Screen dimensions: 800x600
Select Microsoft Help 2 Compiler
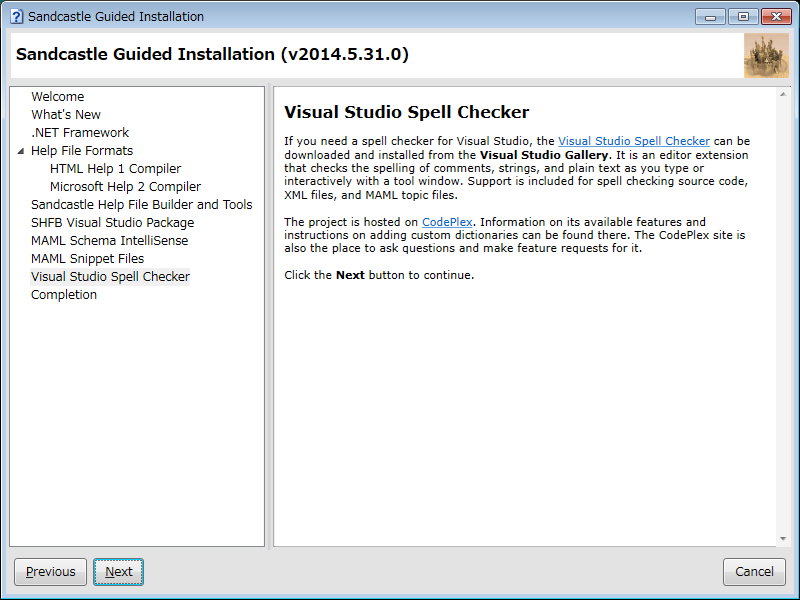(126, 187)
